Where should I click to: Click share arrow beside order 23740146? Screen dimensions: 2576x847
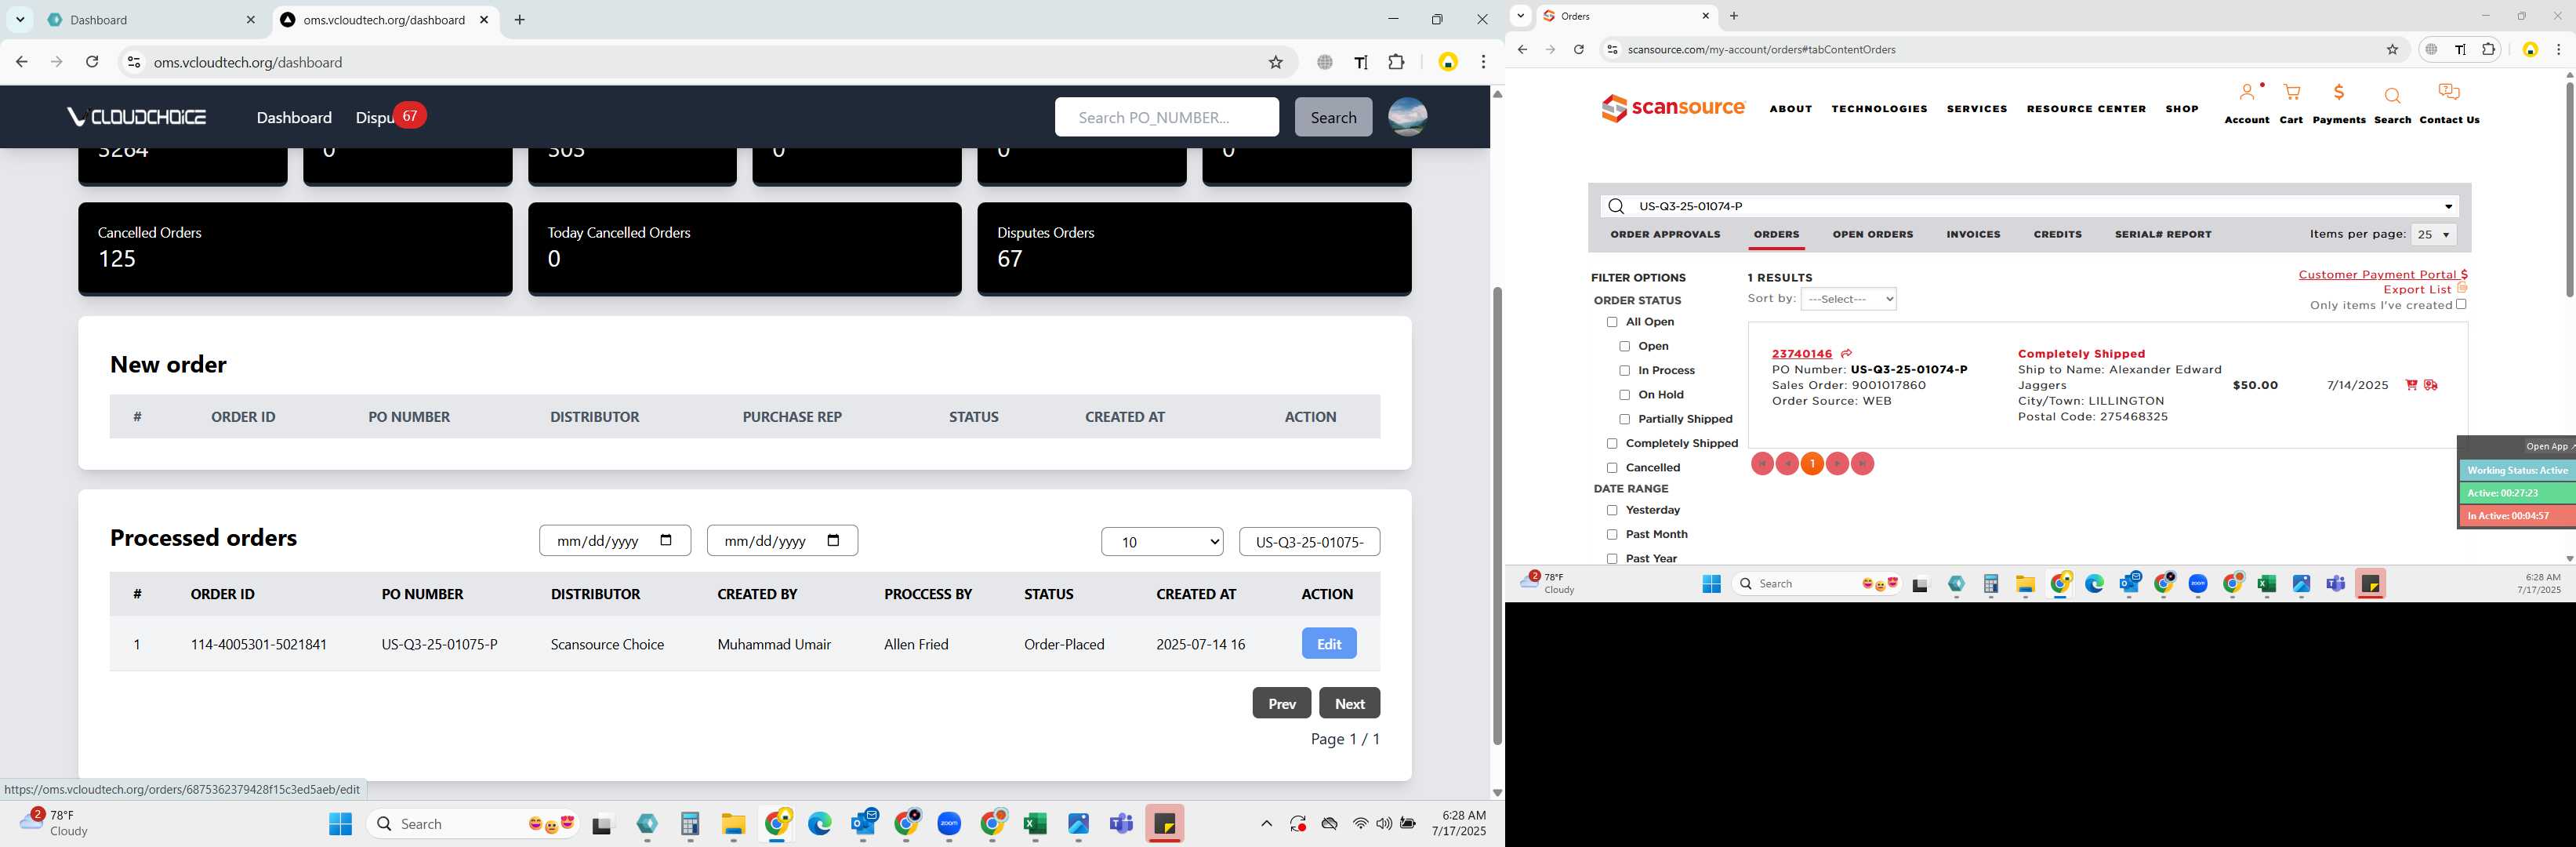[1846, 354]
